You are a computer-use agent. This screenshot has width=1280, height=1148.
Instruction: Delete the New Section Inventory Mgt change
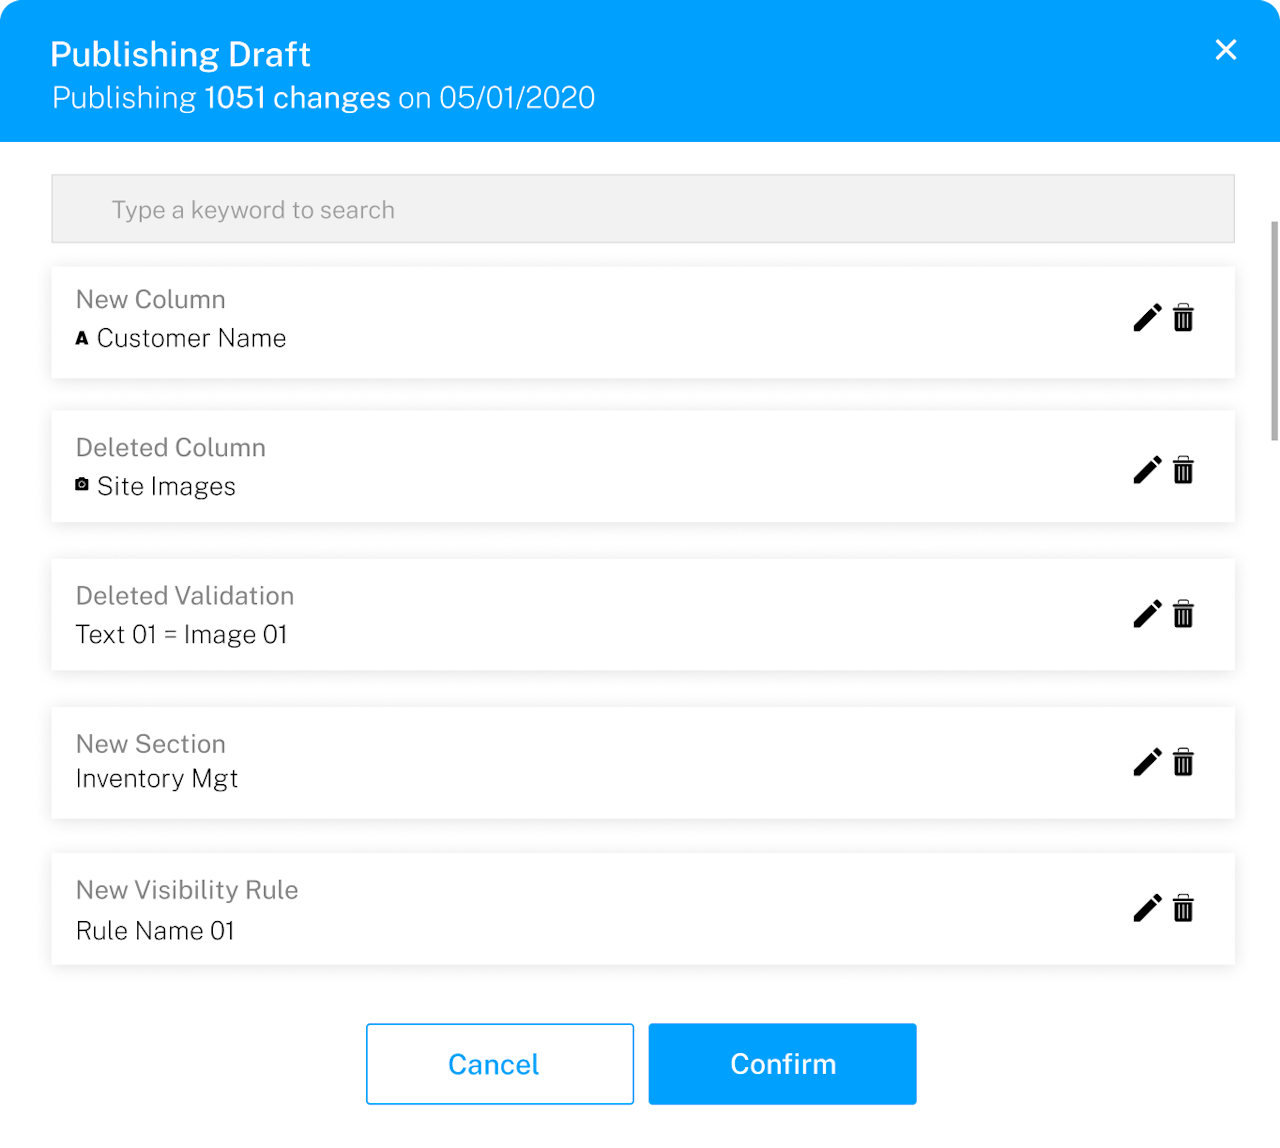1183,762
